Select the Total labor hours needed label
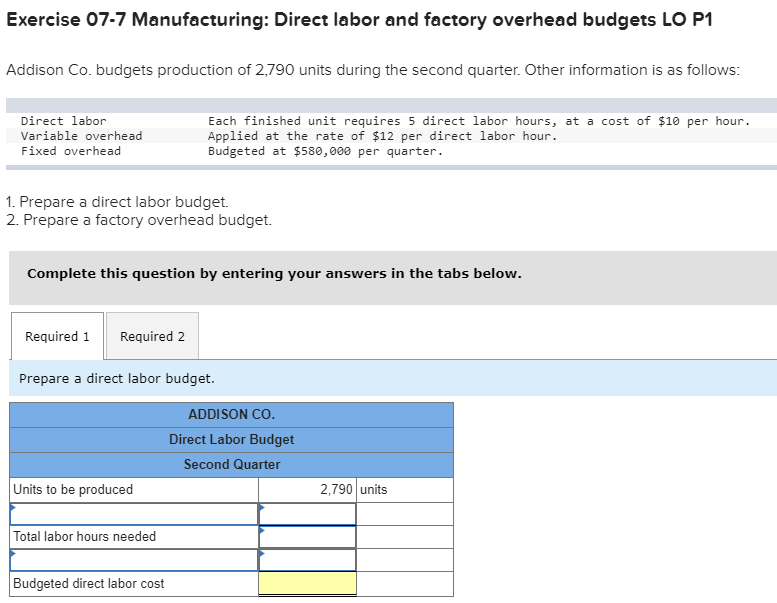The height and width of the screenshot is (603, 777). [84, 537]
